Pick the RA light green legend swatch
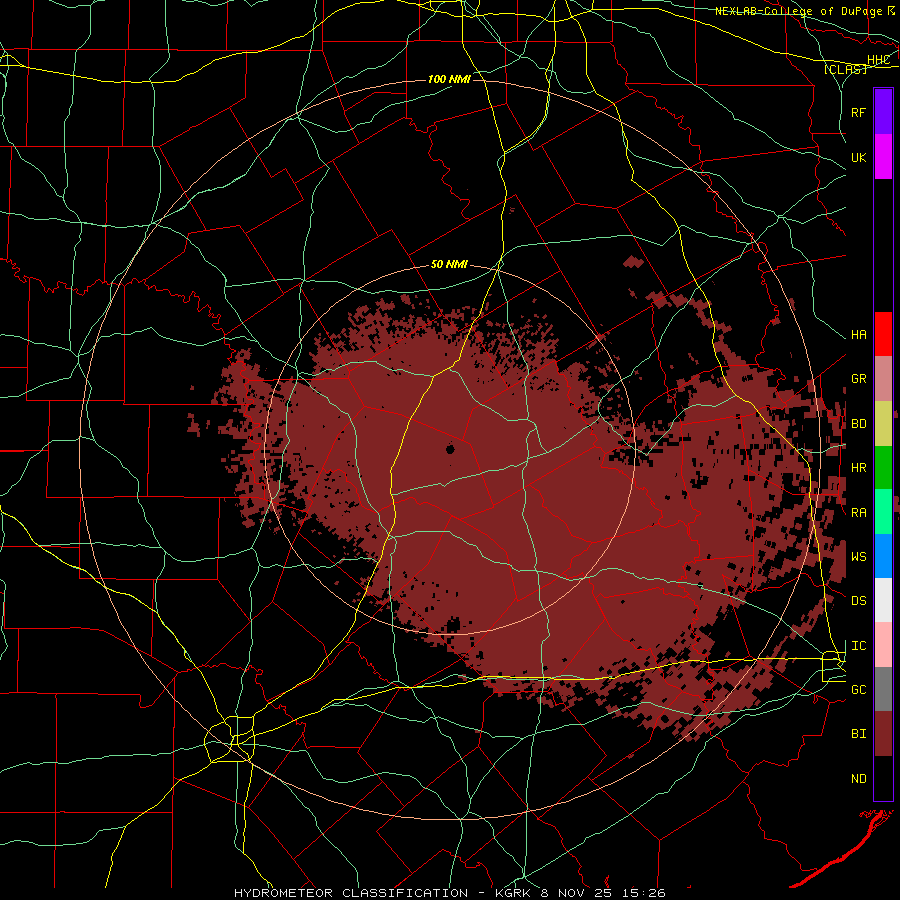The width and height of the screenshot is (900, 900). [883, 511]
